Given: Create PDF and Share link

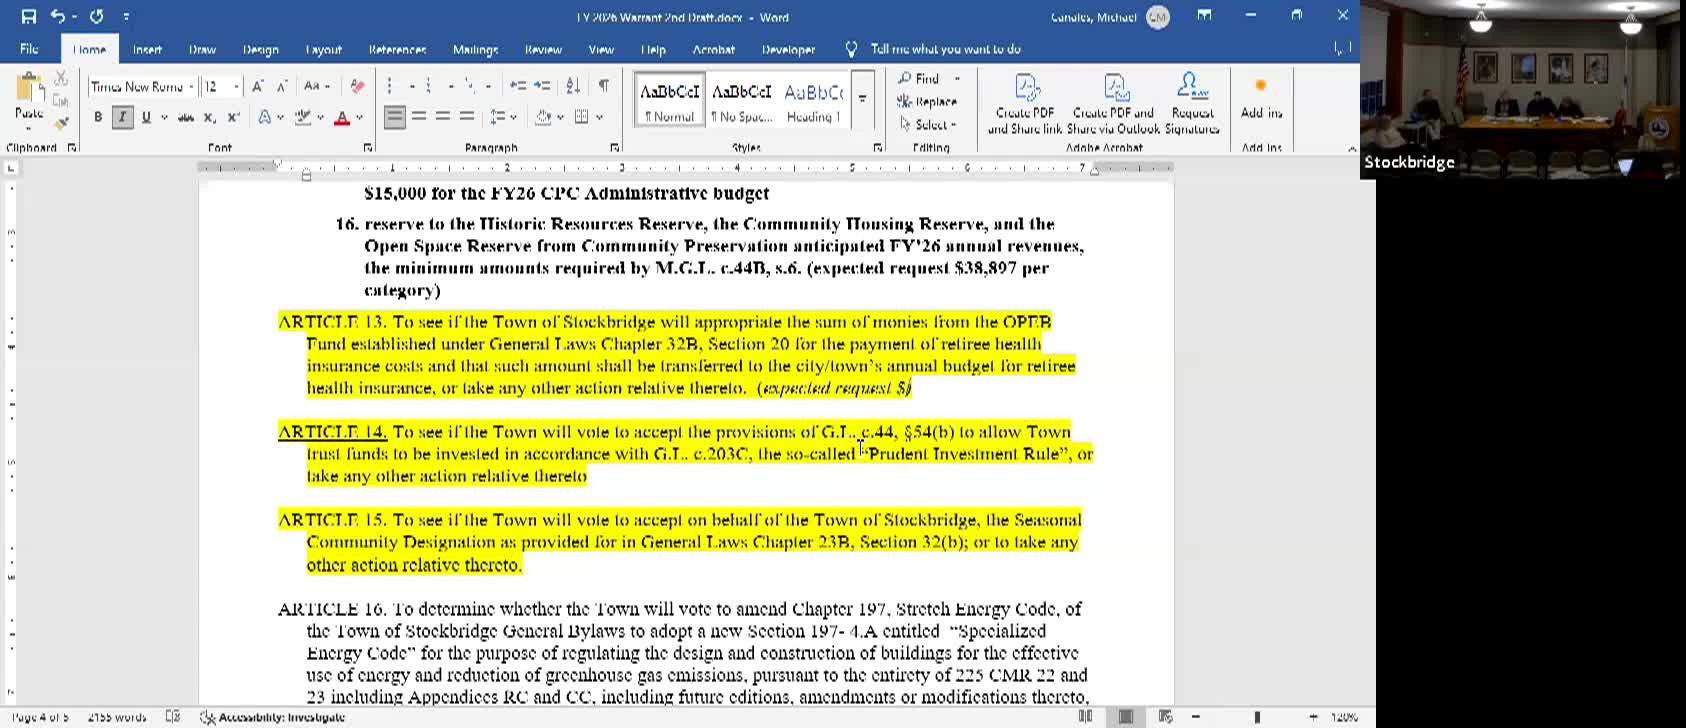Looking at the screenshot, I should (1025, 104).
